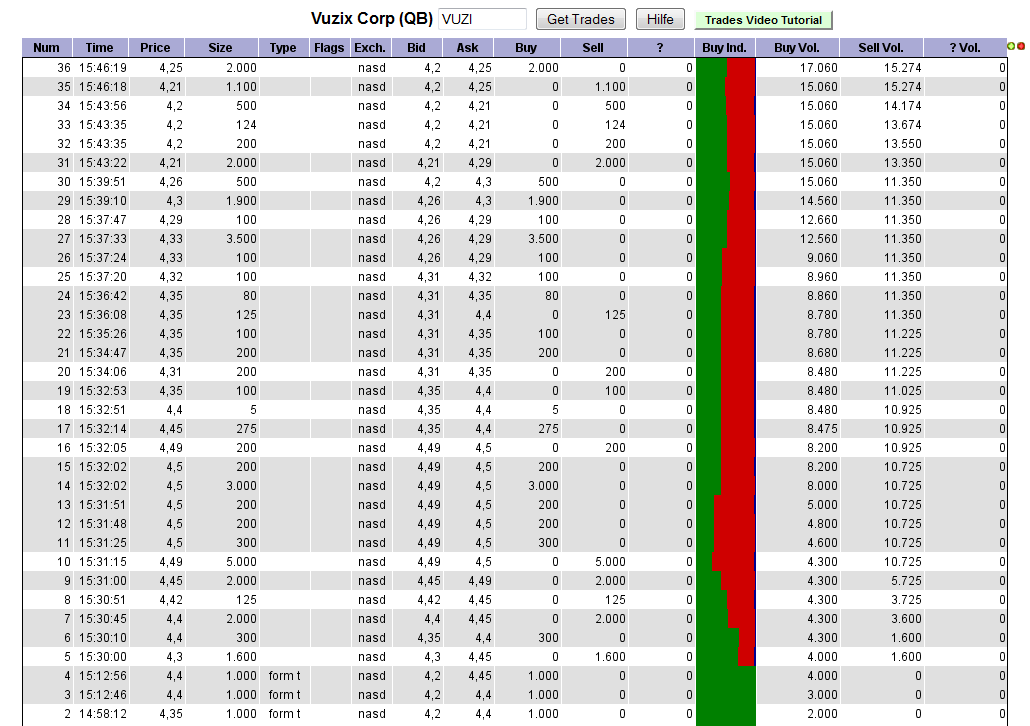Image resolution: width=1030 pixels, height=726 pixels.
Task: Select the Bid column header
Action: click(416, 47)
